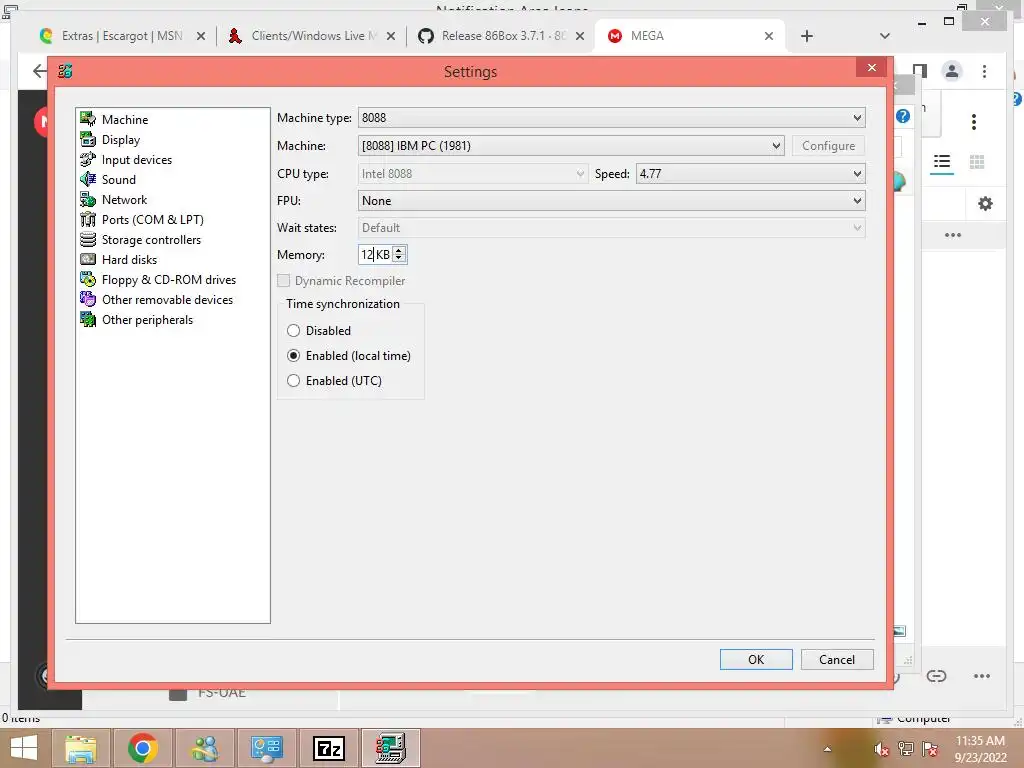Open the Other peripherals icon
Image resolution: width=1024 pixels, height=768 pixels.
pyautogui.click(x=88, y=319)
